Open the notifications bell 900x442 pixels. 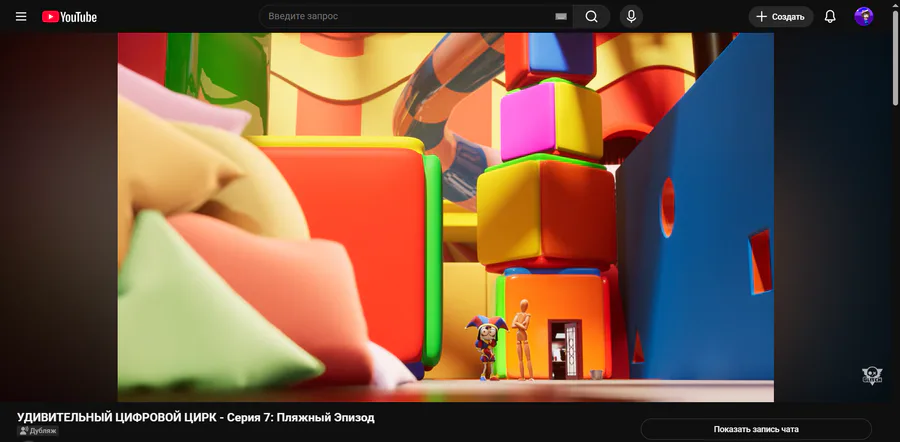[830, 17]
